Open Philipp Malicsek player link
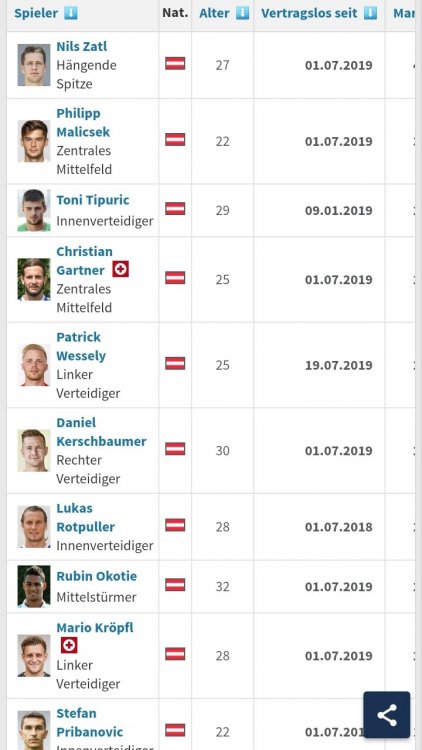This screenshot has width=422, height=750. tap(83, 122)
